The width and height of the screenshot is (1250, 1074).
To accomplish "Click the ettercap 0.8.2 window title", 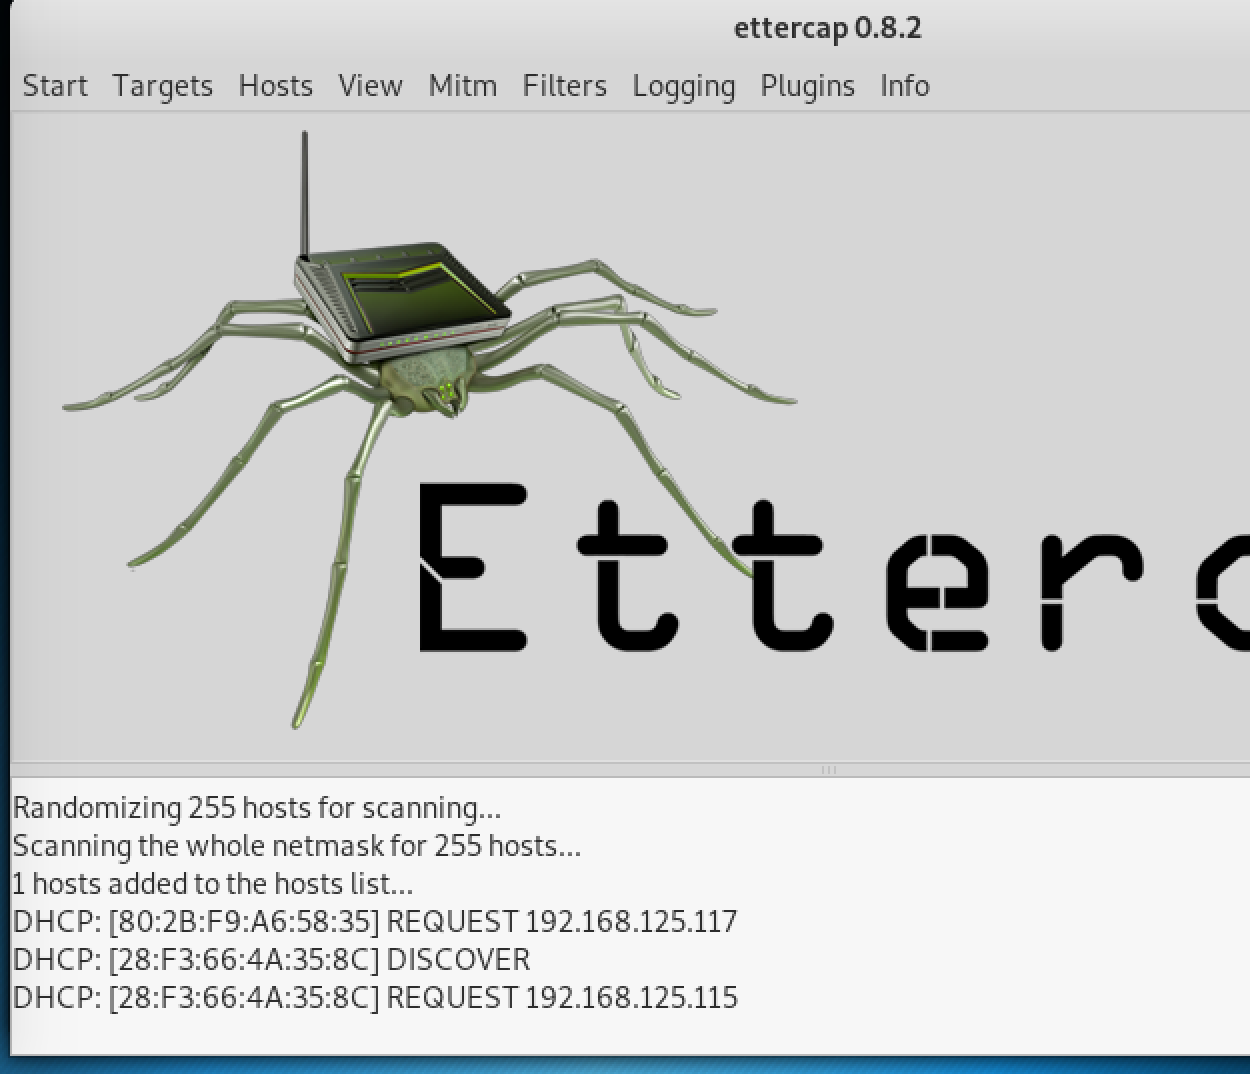I will 827,29.
